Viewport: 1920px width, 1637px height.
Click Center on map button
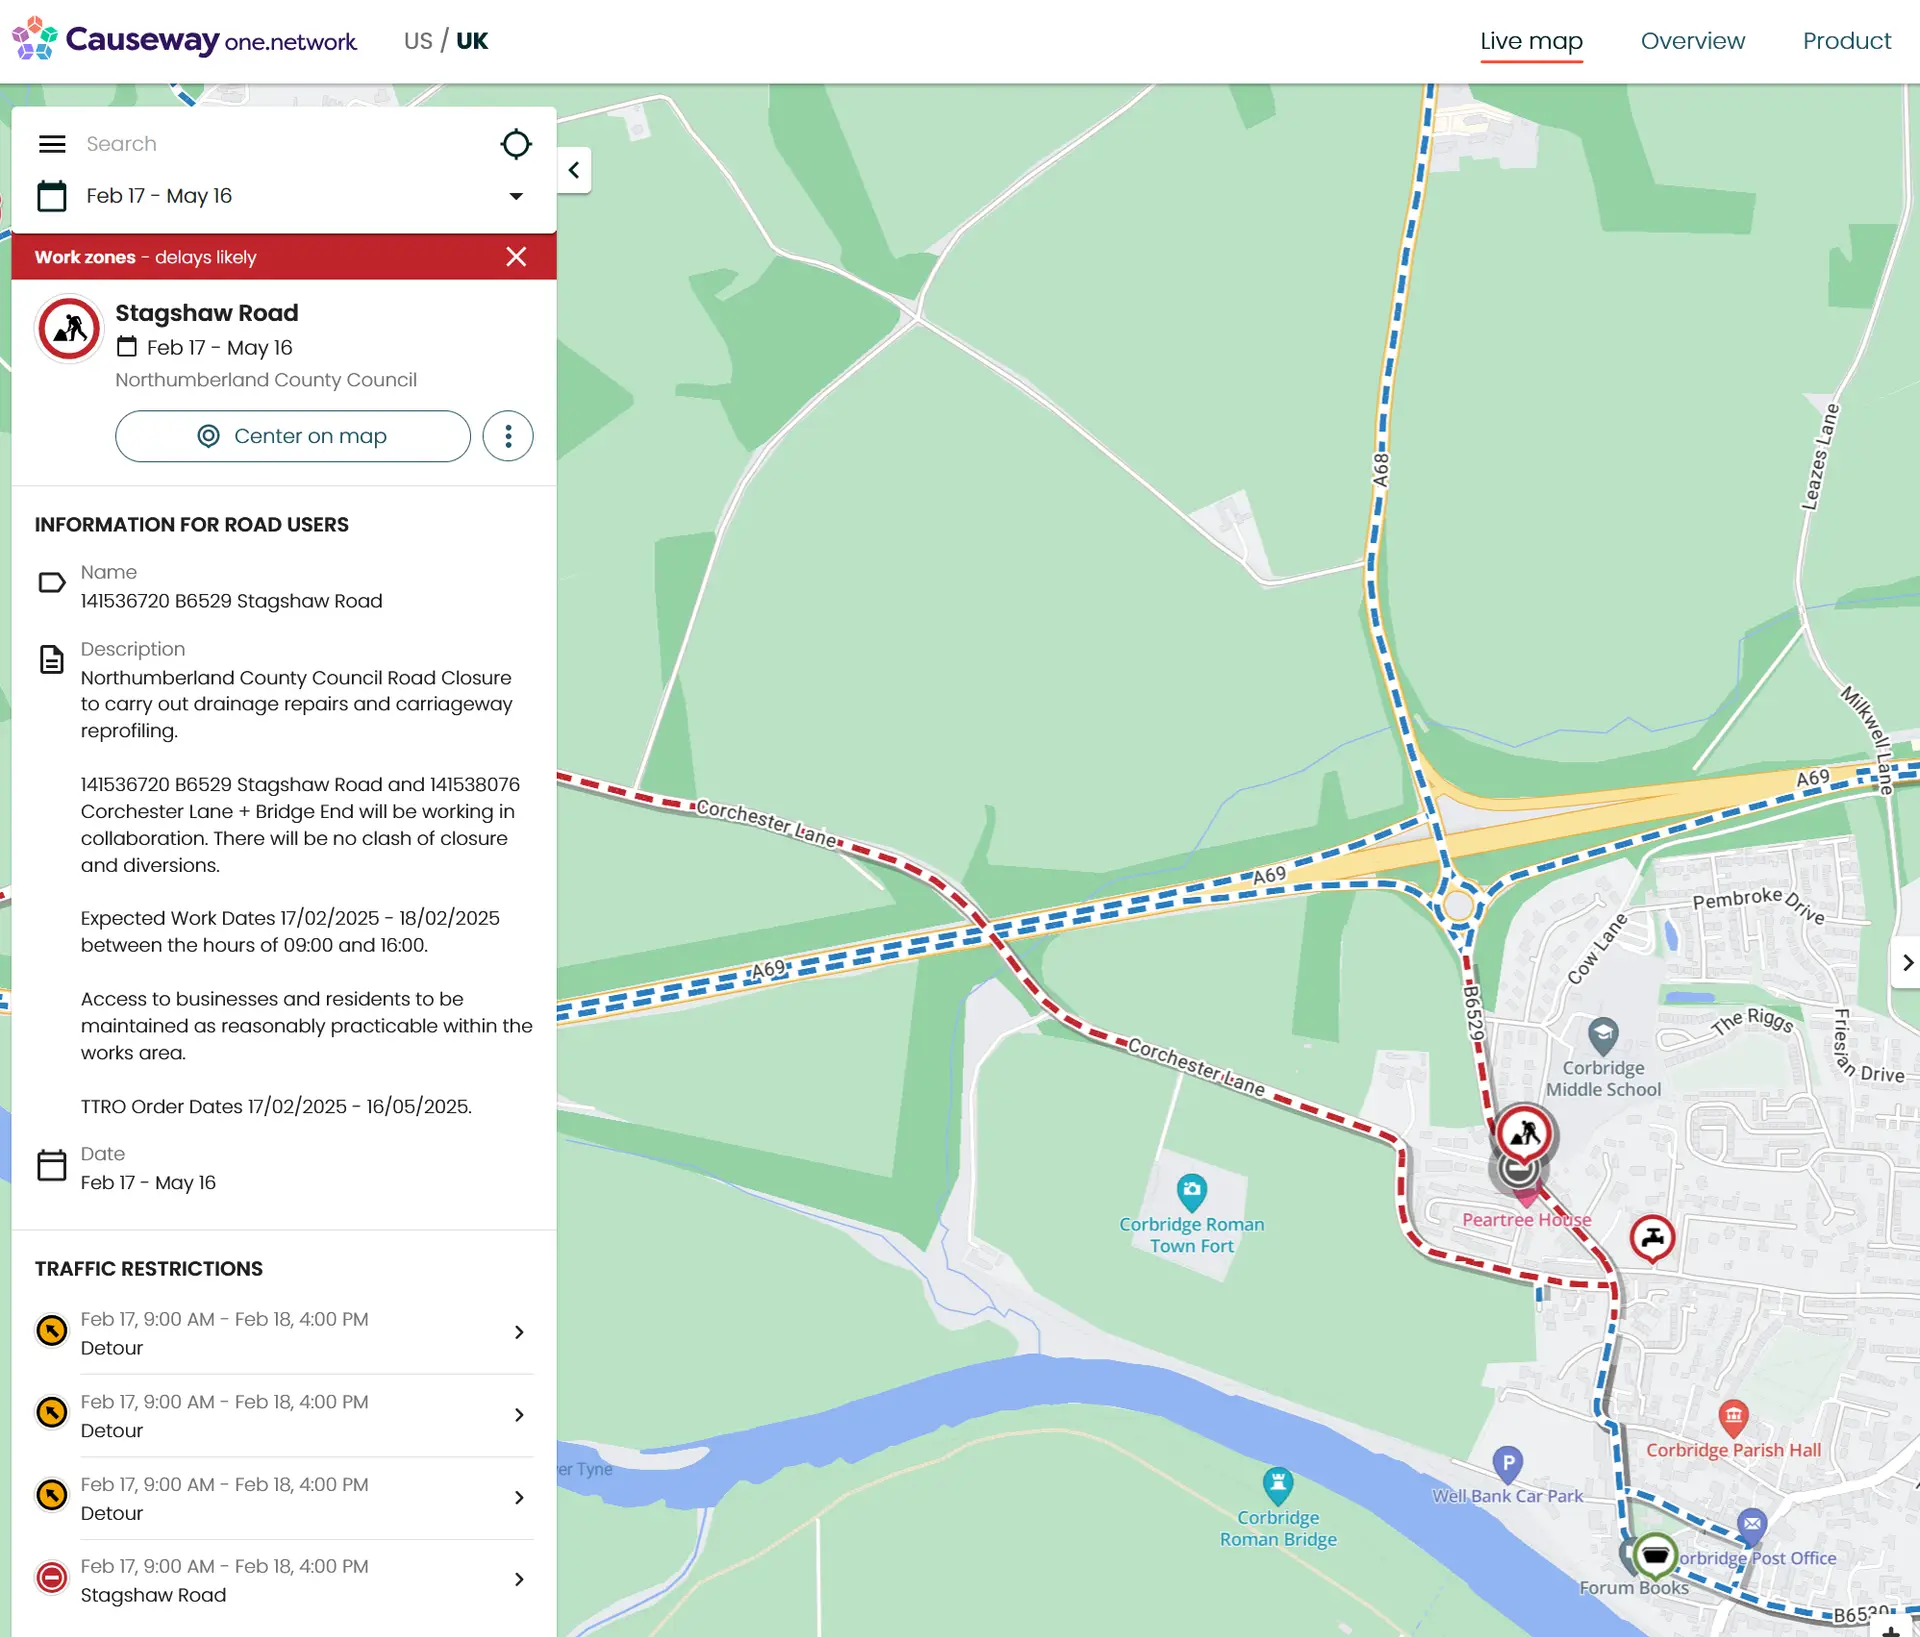pyautogui.click(x=292, y=436)
